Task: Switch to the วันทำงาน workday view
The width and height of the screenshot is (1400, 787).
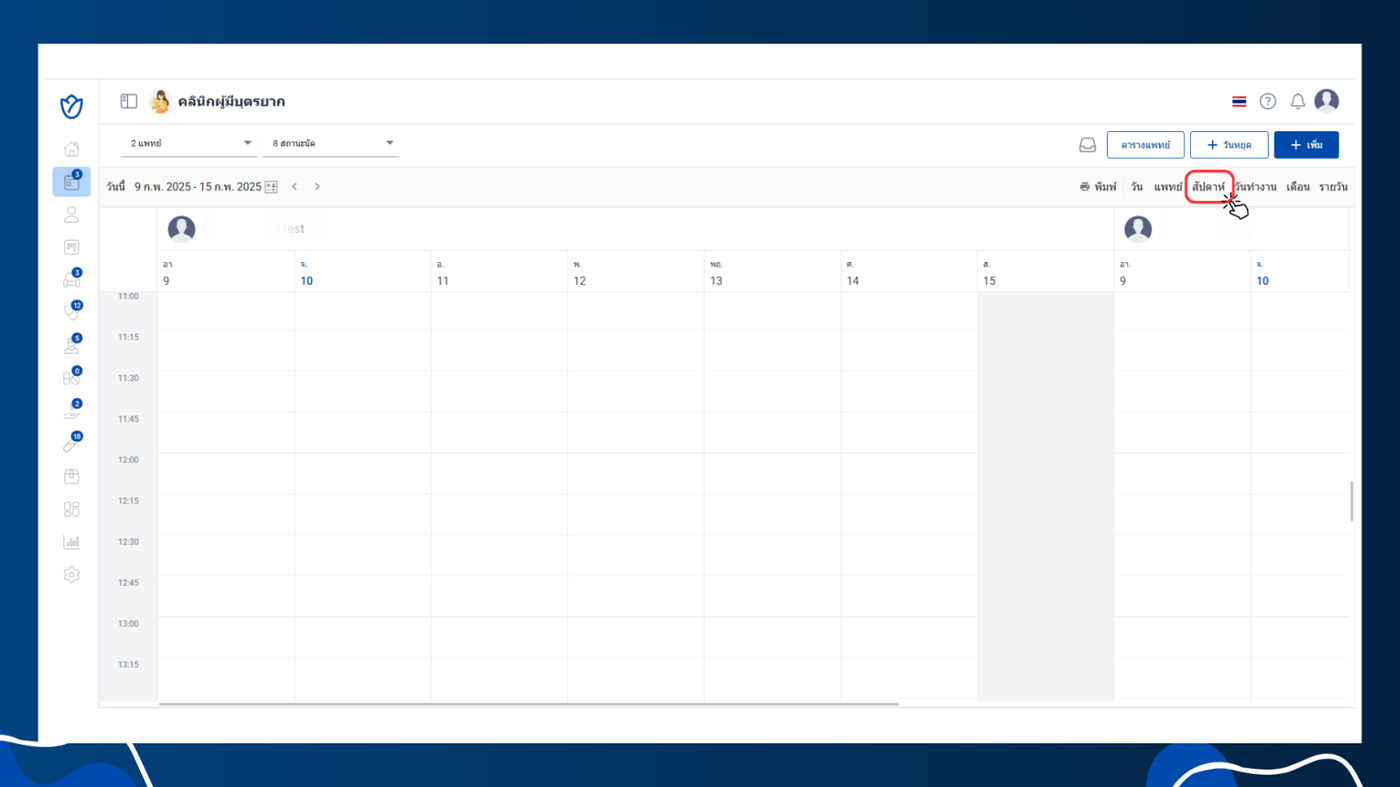Action: (1255, 187)
